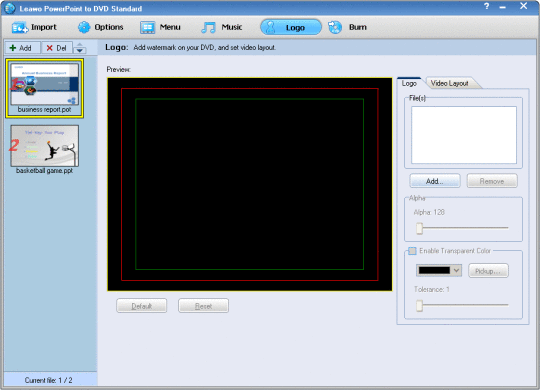Click the Remove logo button

pos(492,181)
